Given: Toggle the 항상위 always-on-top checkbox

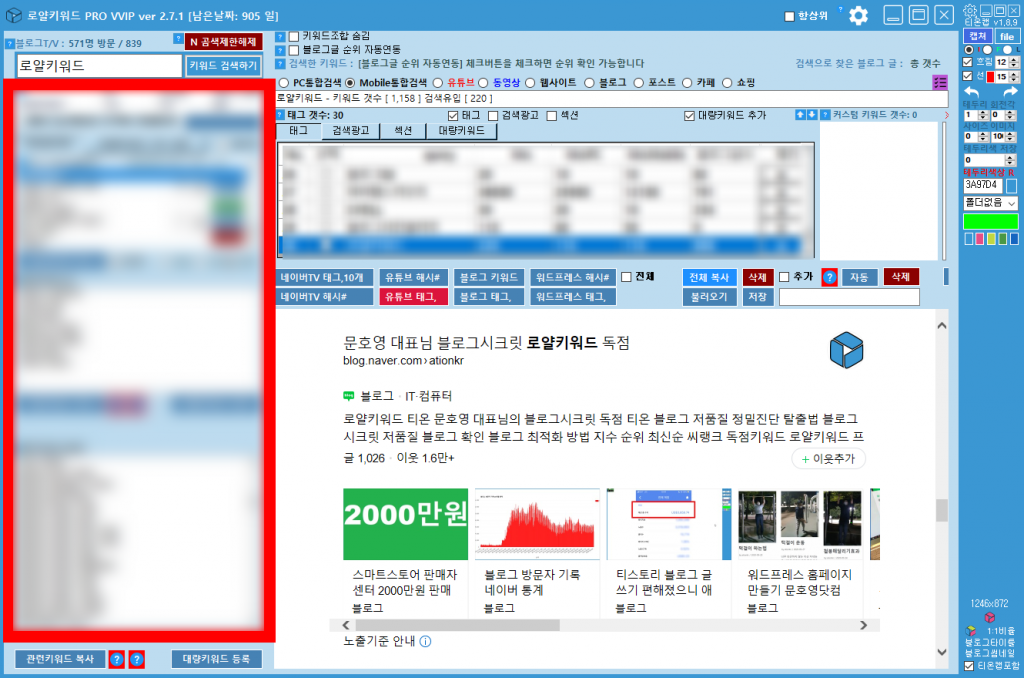Looking at the screenshot, I should [790, 16].
